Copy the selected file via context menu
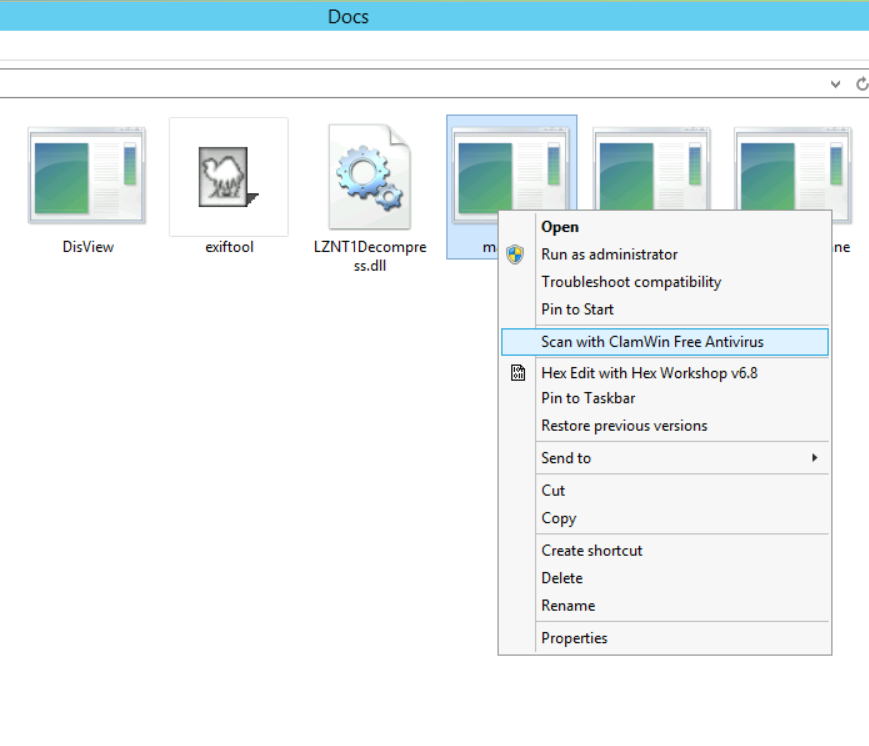Viewport: 869px width, 746px height. coord(558,518)
